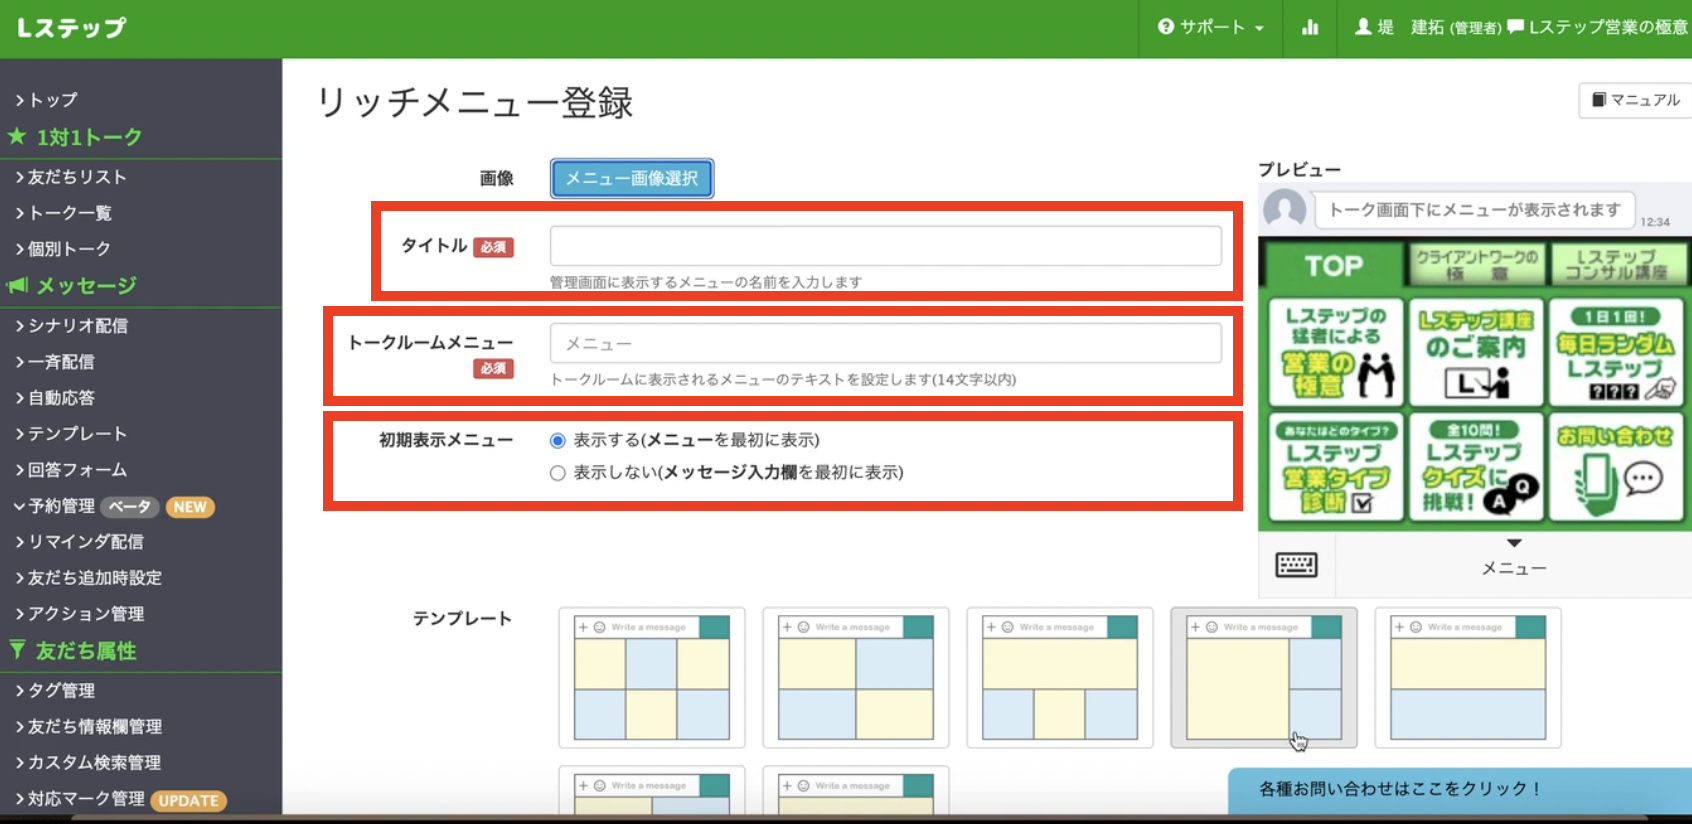Click the Lステップ営業の極意 account name
The image size is (1692, 824).
[1609, 27]
